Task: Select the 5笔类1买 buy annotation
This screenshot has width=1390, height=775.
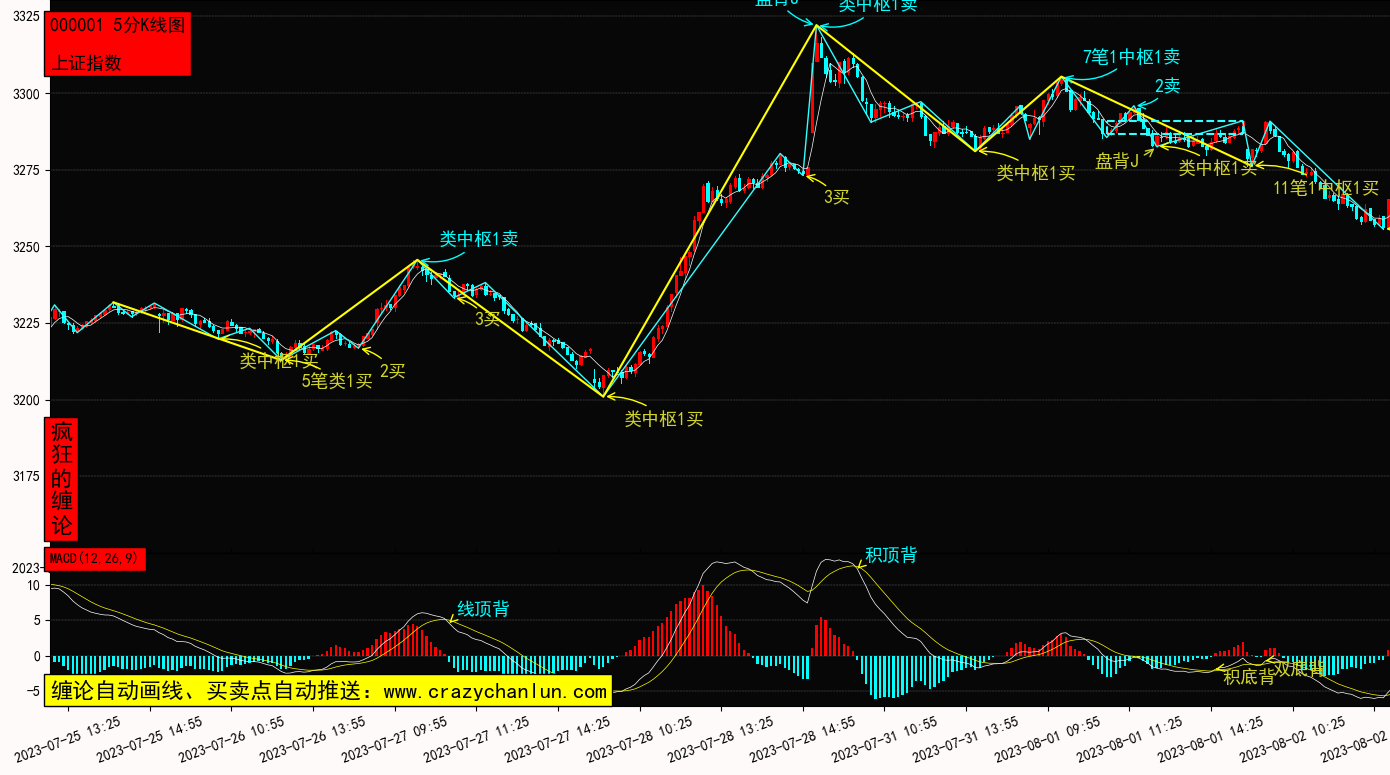Action: (337, 380)
